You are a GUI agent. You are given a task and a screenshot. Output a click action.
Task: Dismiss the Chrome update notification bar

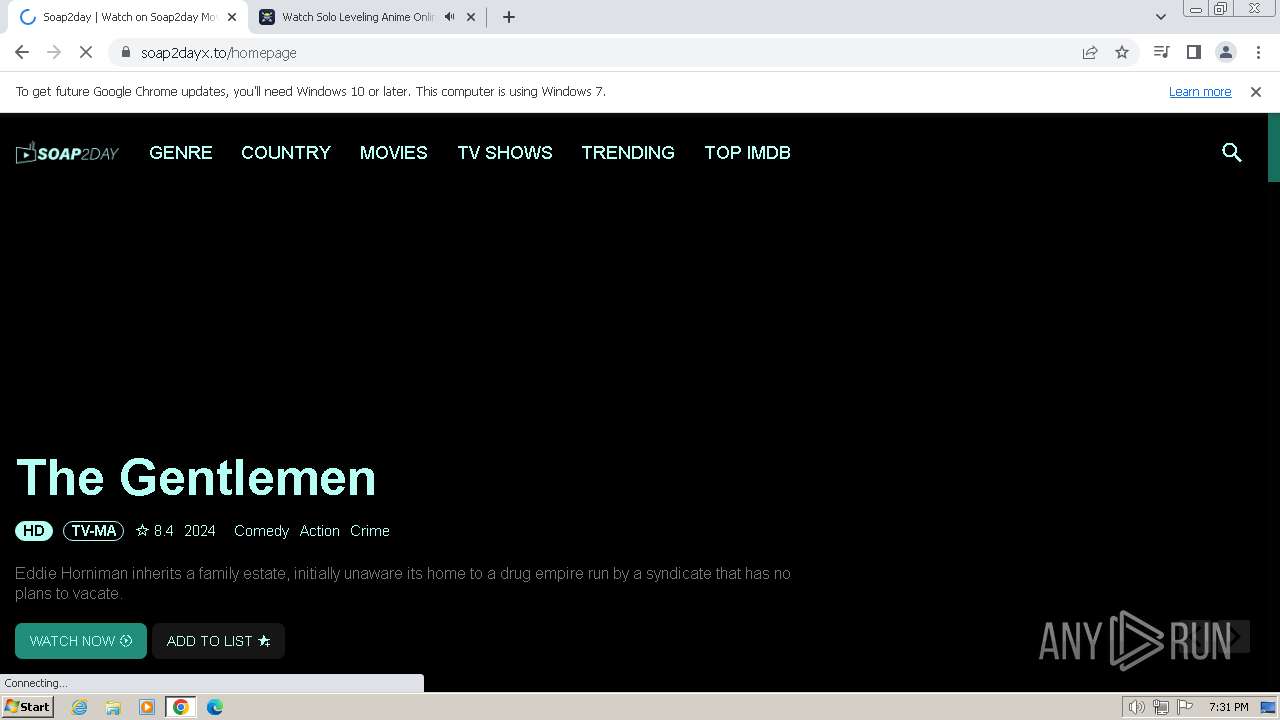coord(1256,91)
